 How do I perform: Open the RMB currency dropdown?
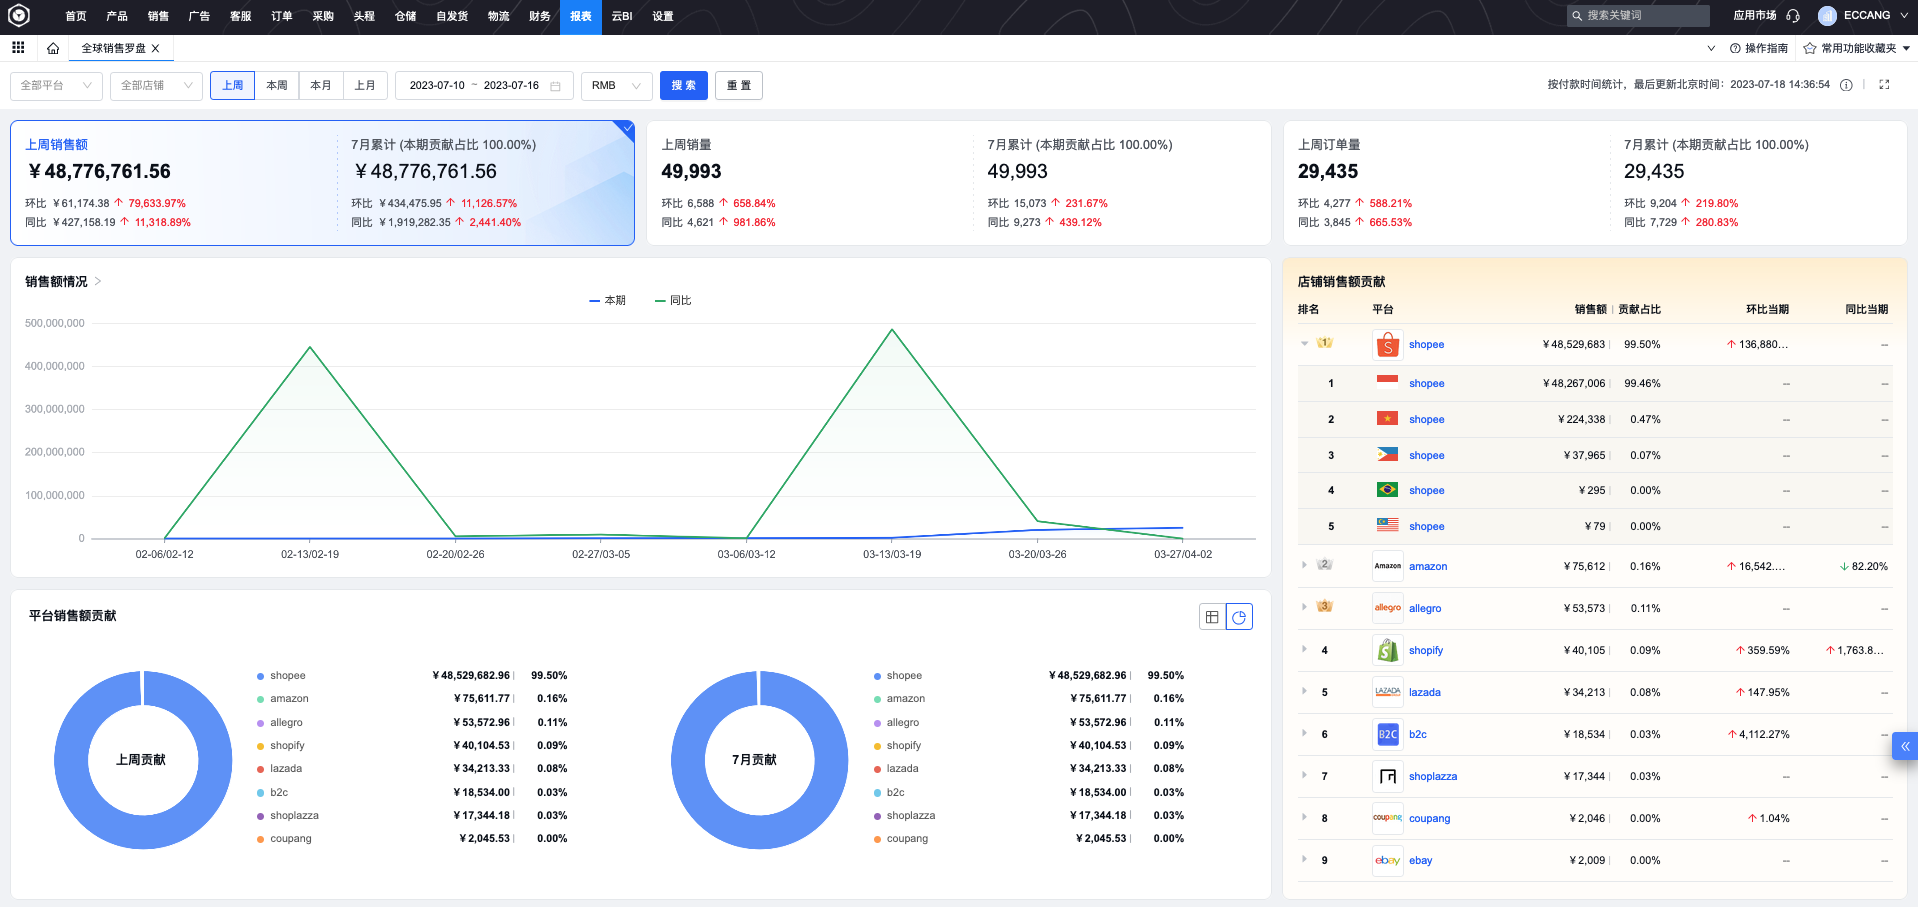pyautogui.click(x=616, y=86)
